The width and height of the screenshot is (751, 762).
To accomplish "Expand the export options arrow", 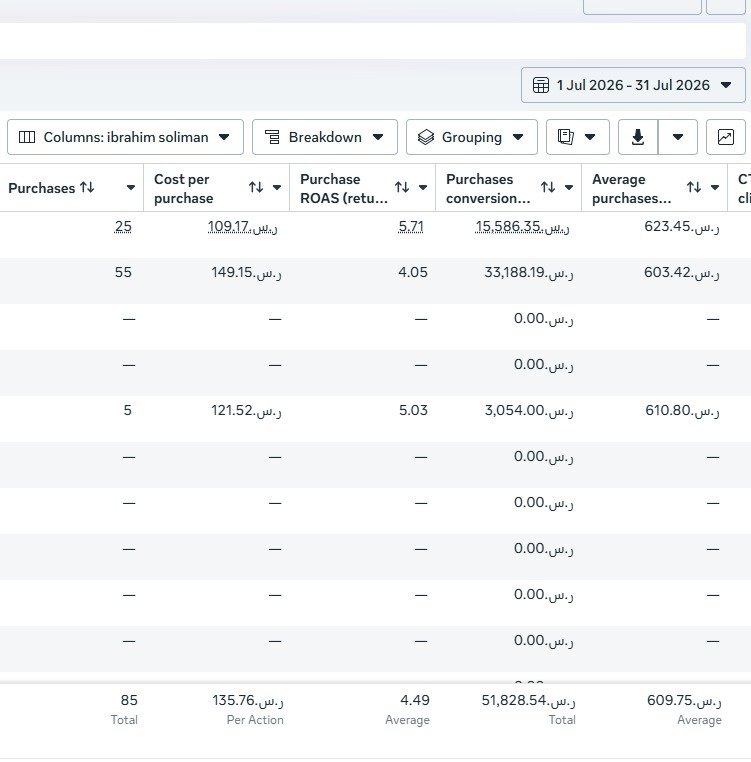I will (678, 137).
